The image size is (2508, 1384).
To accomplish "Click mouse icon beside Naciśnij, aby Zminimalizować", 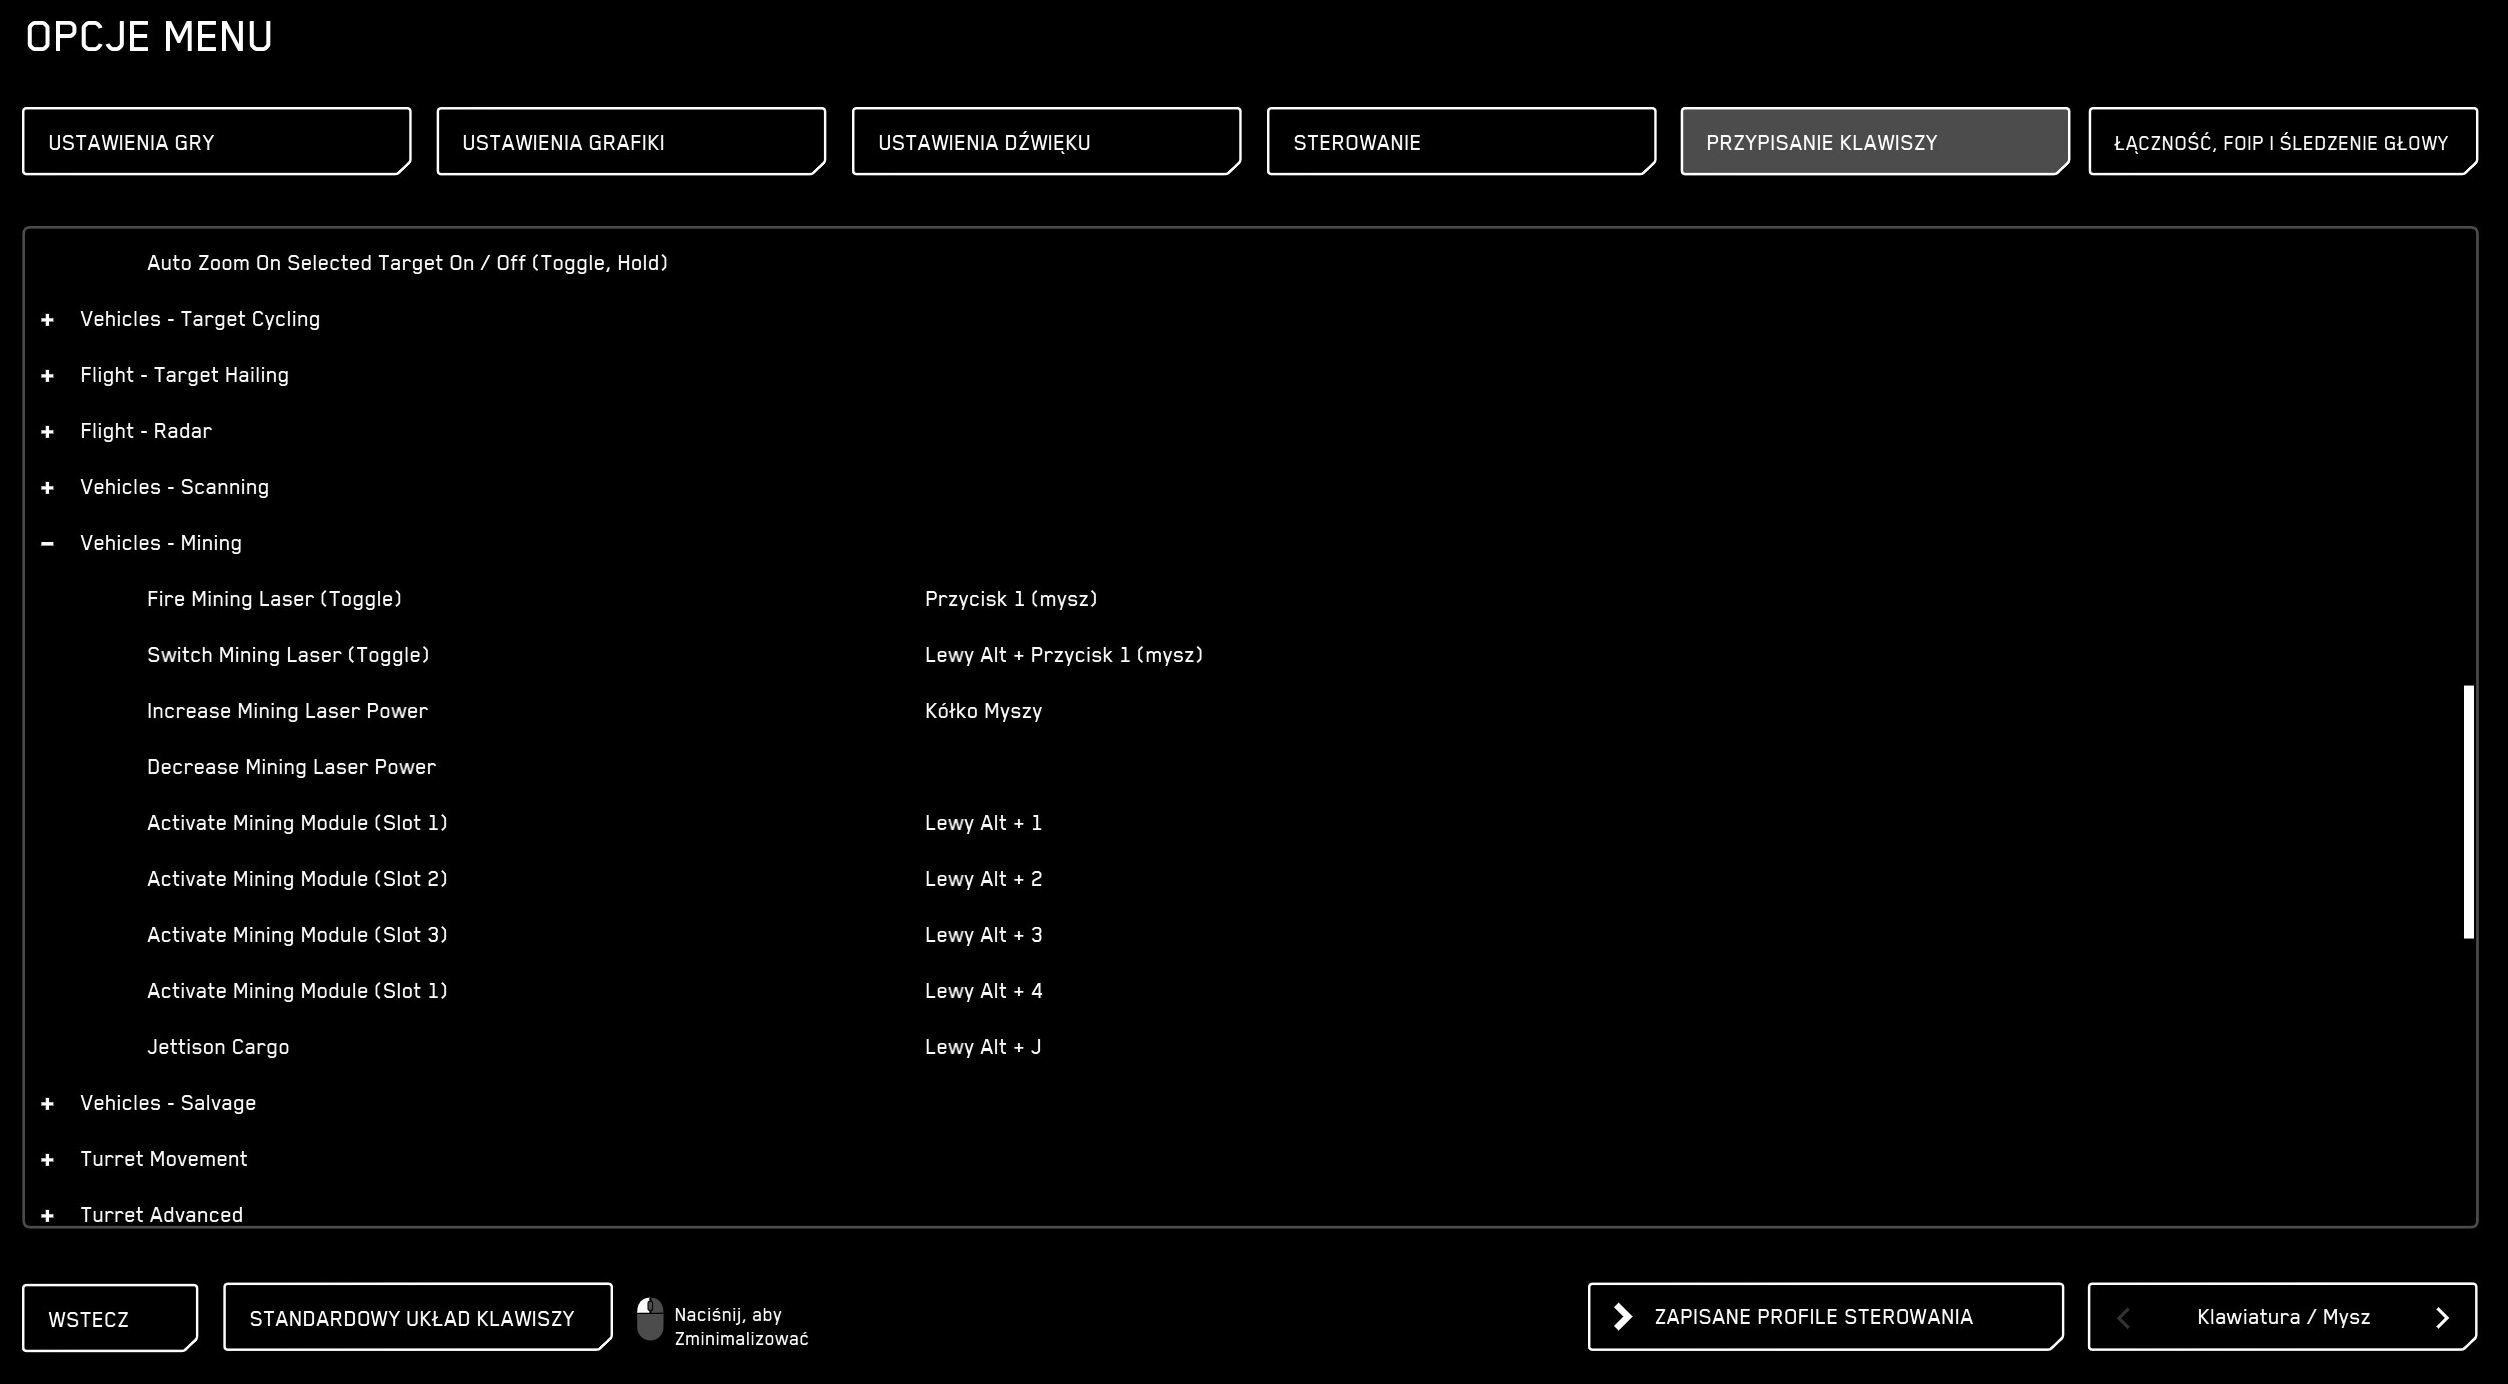I will pos(650,1319).
